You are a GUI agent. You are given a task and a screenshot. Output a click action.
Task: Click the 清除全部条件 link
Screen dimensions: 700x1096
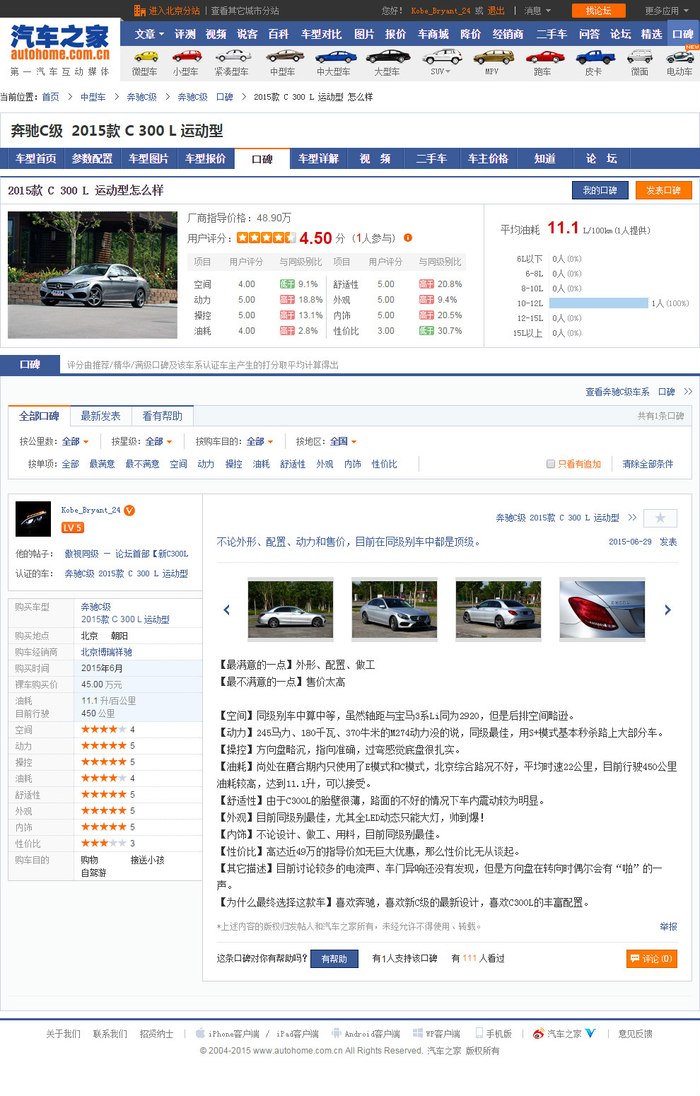(x=647, y=464)
